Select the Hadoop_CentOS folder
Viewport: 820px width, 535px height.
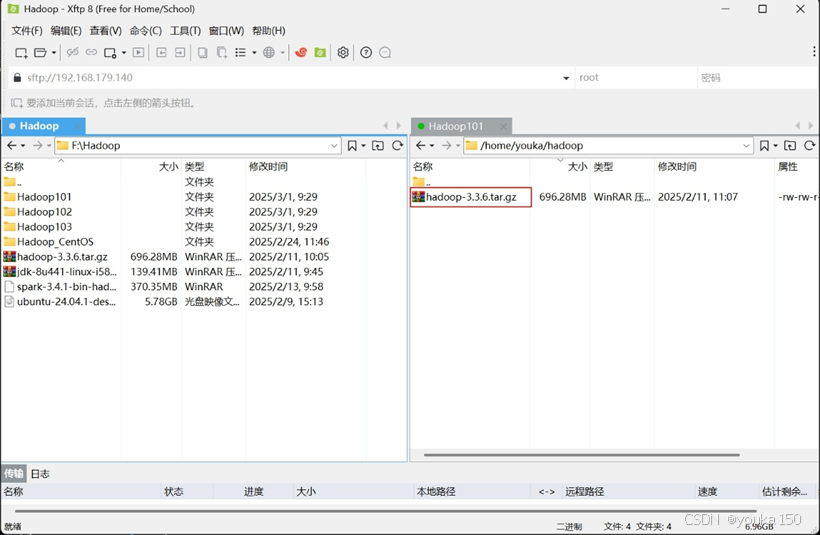pos(55,242)
